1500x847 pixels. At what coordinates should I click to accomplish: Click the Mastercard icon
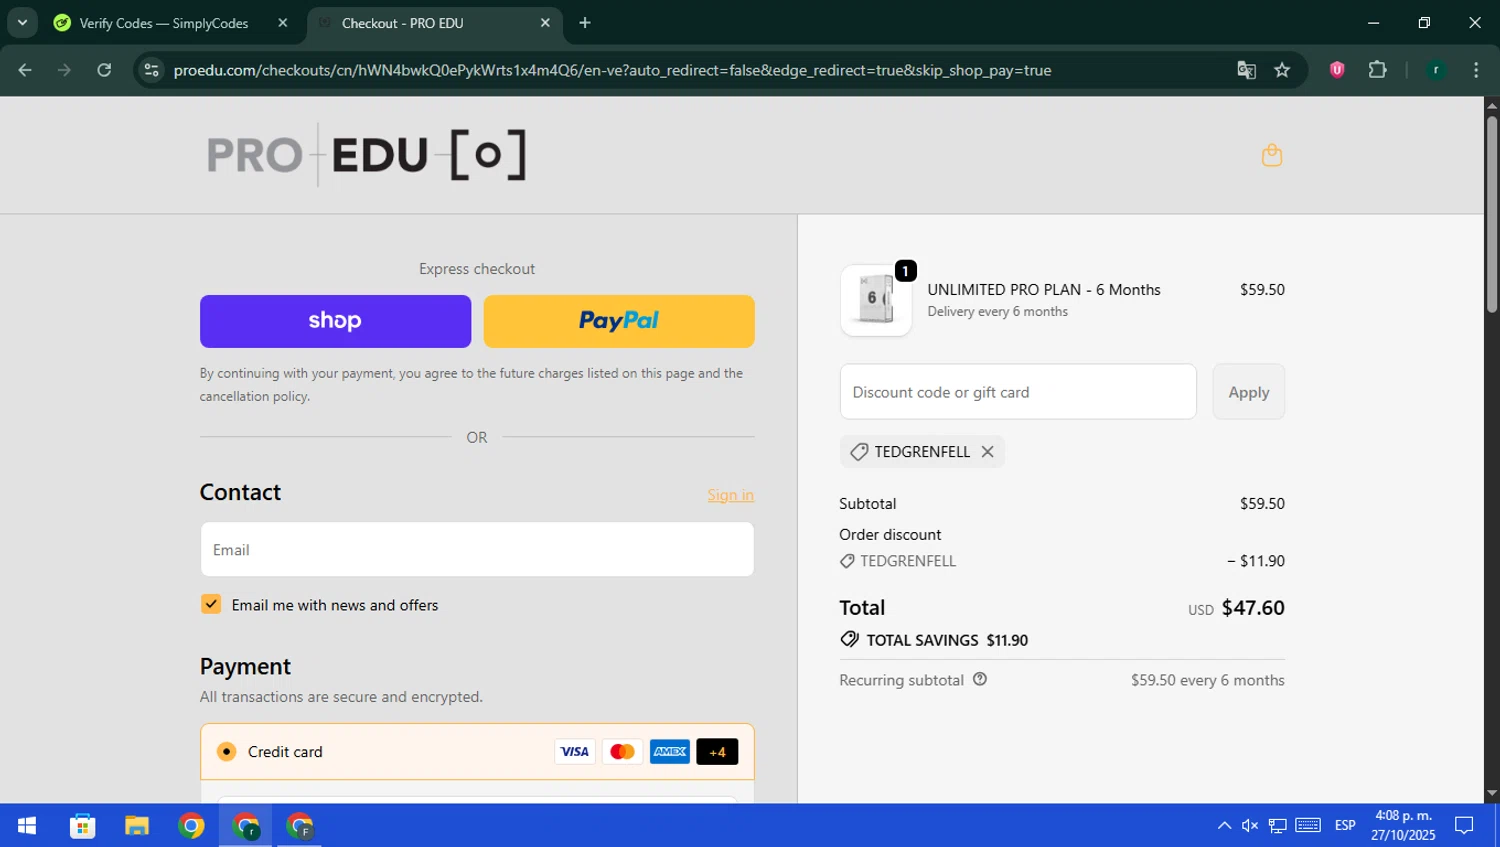point(622,752)
